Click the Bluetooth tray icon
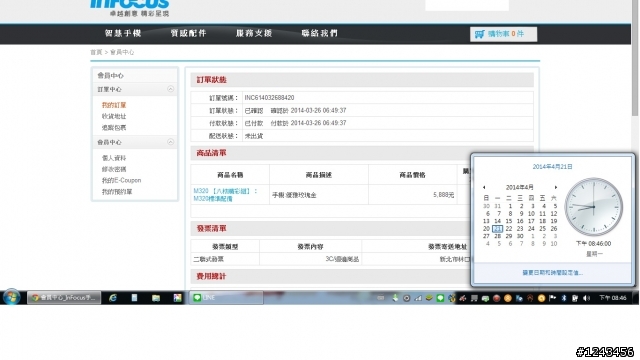Viewport: 640px width, 360px height. pos(564,298)
